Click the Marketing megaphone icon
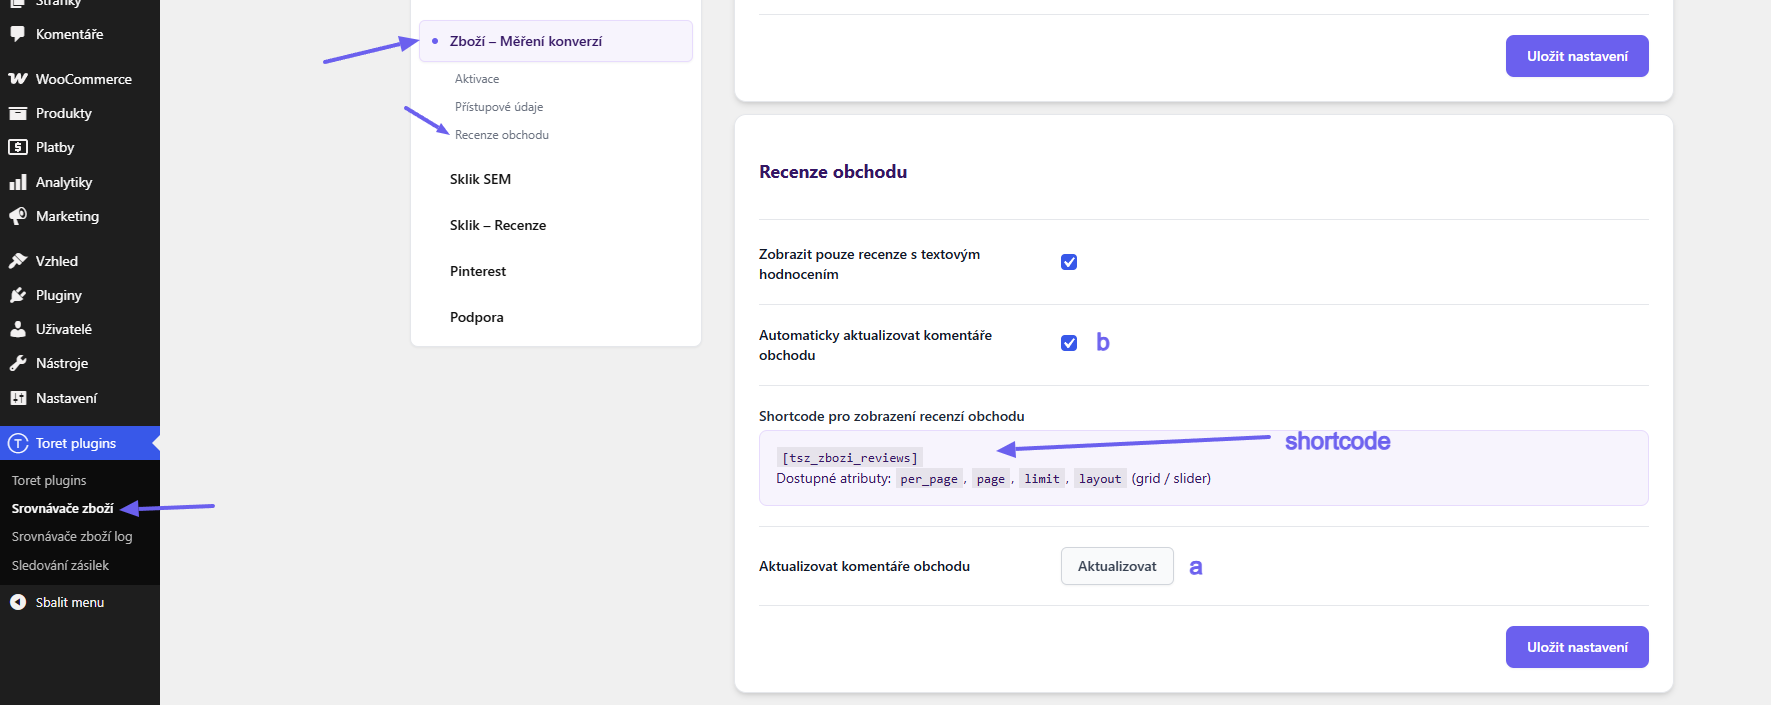The height and width of the screenshot is (705, 1771). [18, 216]
